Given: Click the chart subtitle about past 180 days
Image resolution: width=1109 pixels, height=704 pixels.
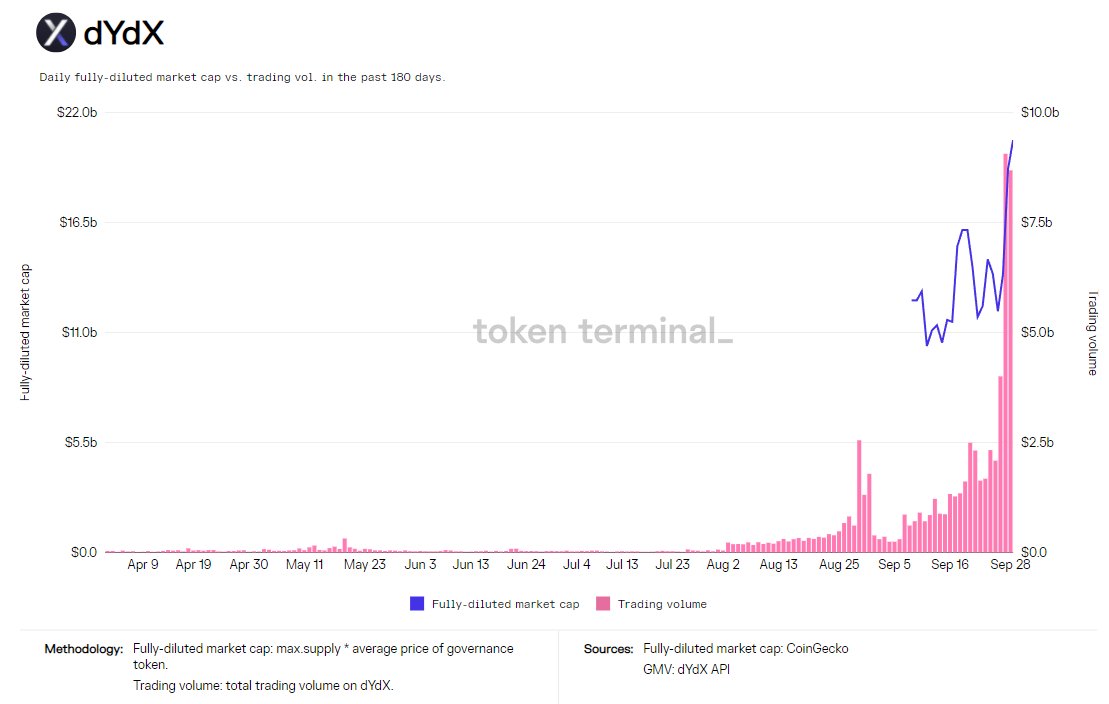Looking at the screenshot, I should 242,77.
